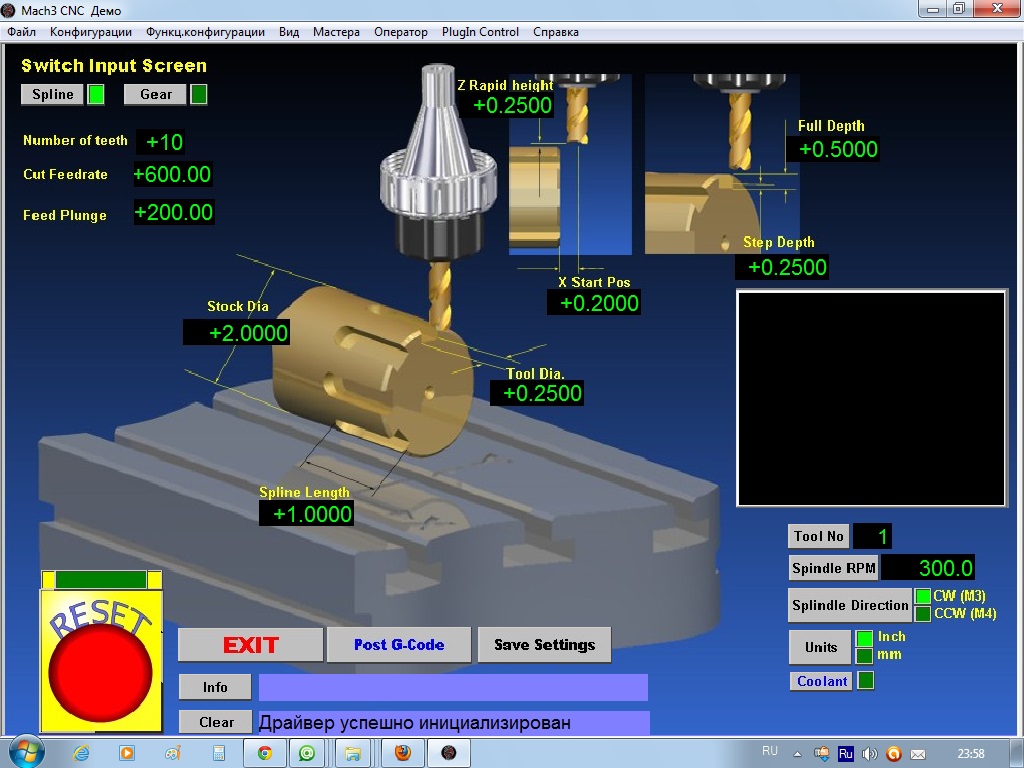1024x768 pixels.
Task: Select the Mach3 app taskbar icon
Action: pyautogui.click(x=449, y=753)
